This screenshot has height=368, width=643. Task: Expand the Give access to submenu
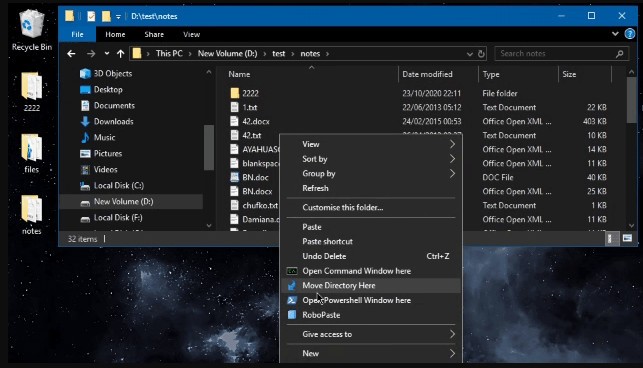click(x=371, y=334)
